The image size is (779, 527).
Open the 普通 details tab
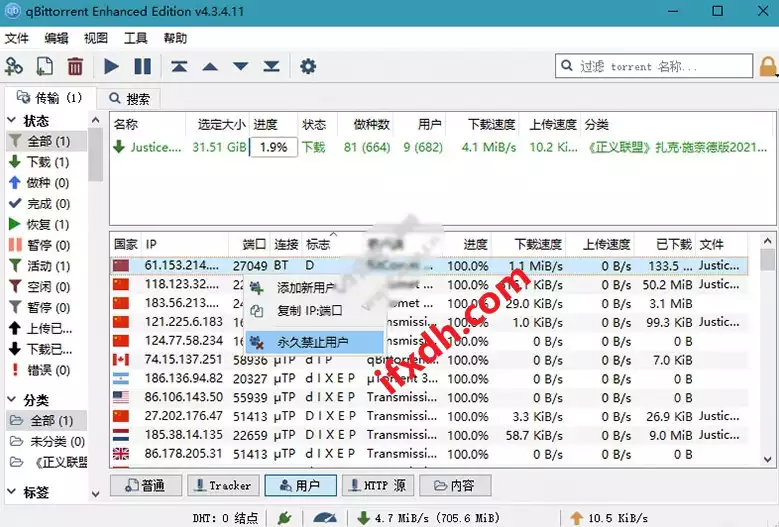click(146, 485)
